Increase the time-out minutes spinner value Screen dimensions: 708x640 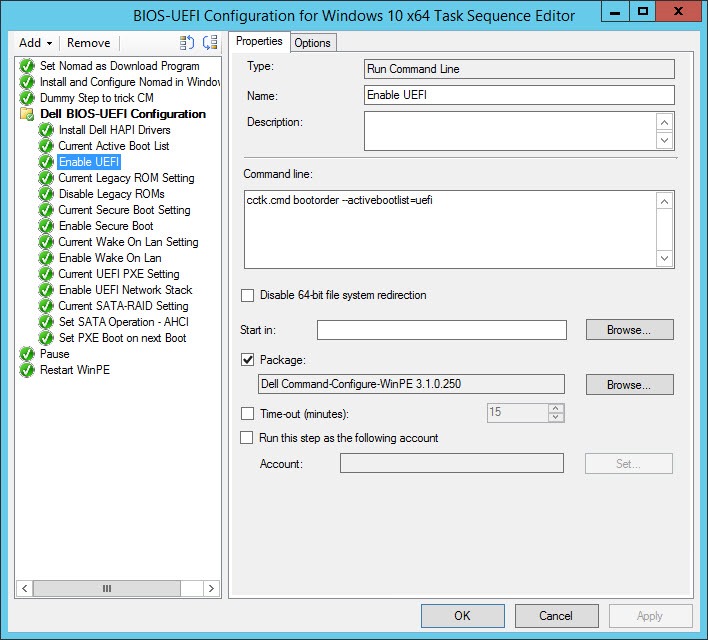(x=556, y=408)
